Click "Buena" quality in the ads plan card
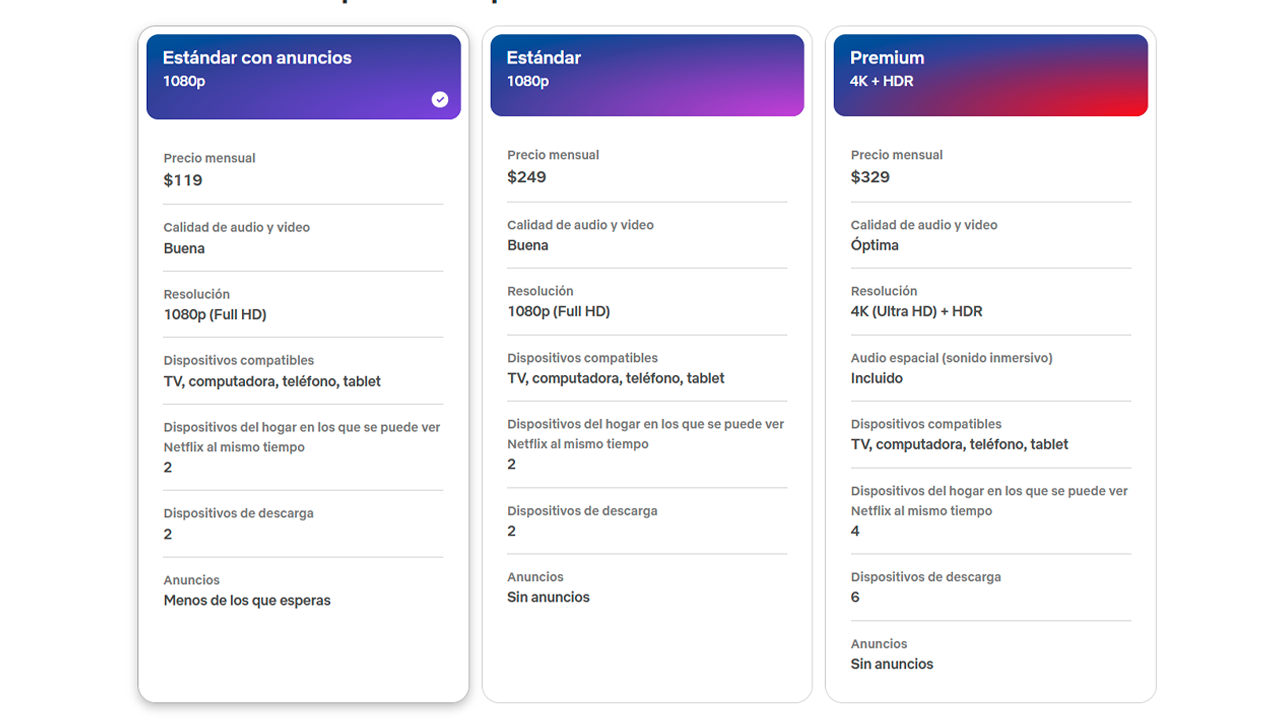This screenshot has height=720, width=1280. tap(184, 248)
